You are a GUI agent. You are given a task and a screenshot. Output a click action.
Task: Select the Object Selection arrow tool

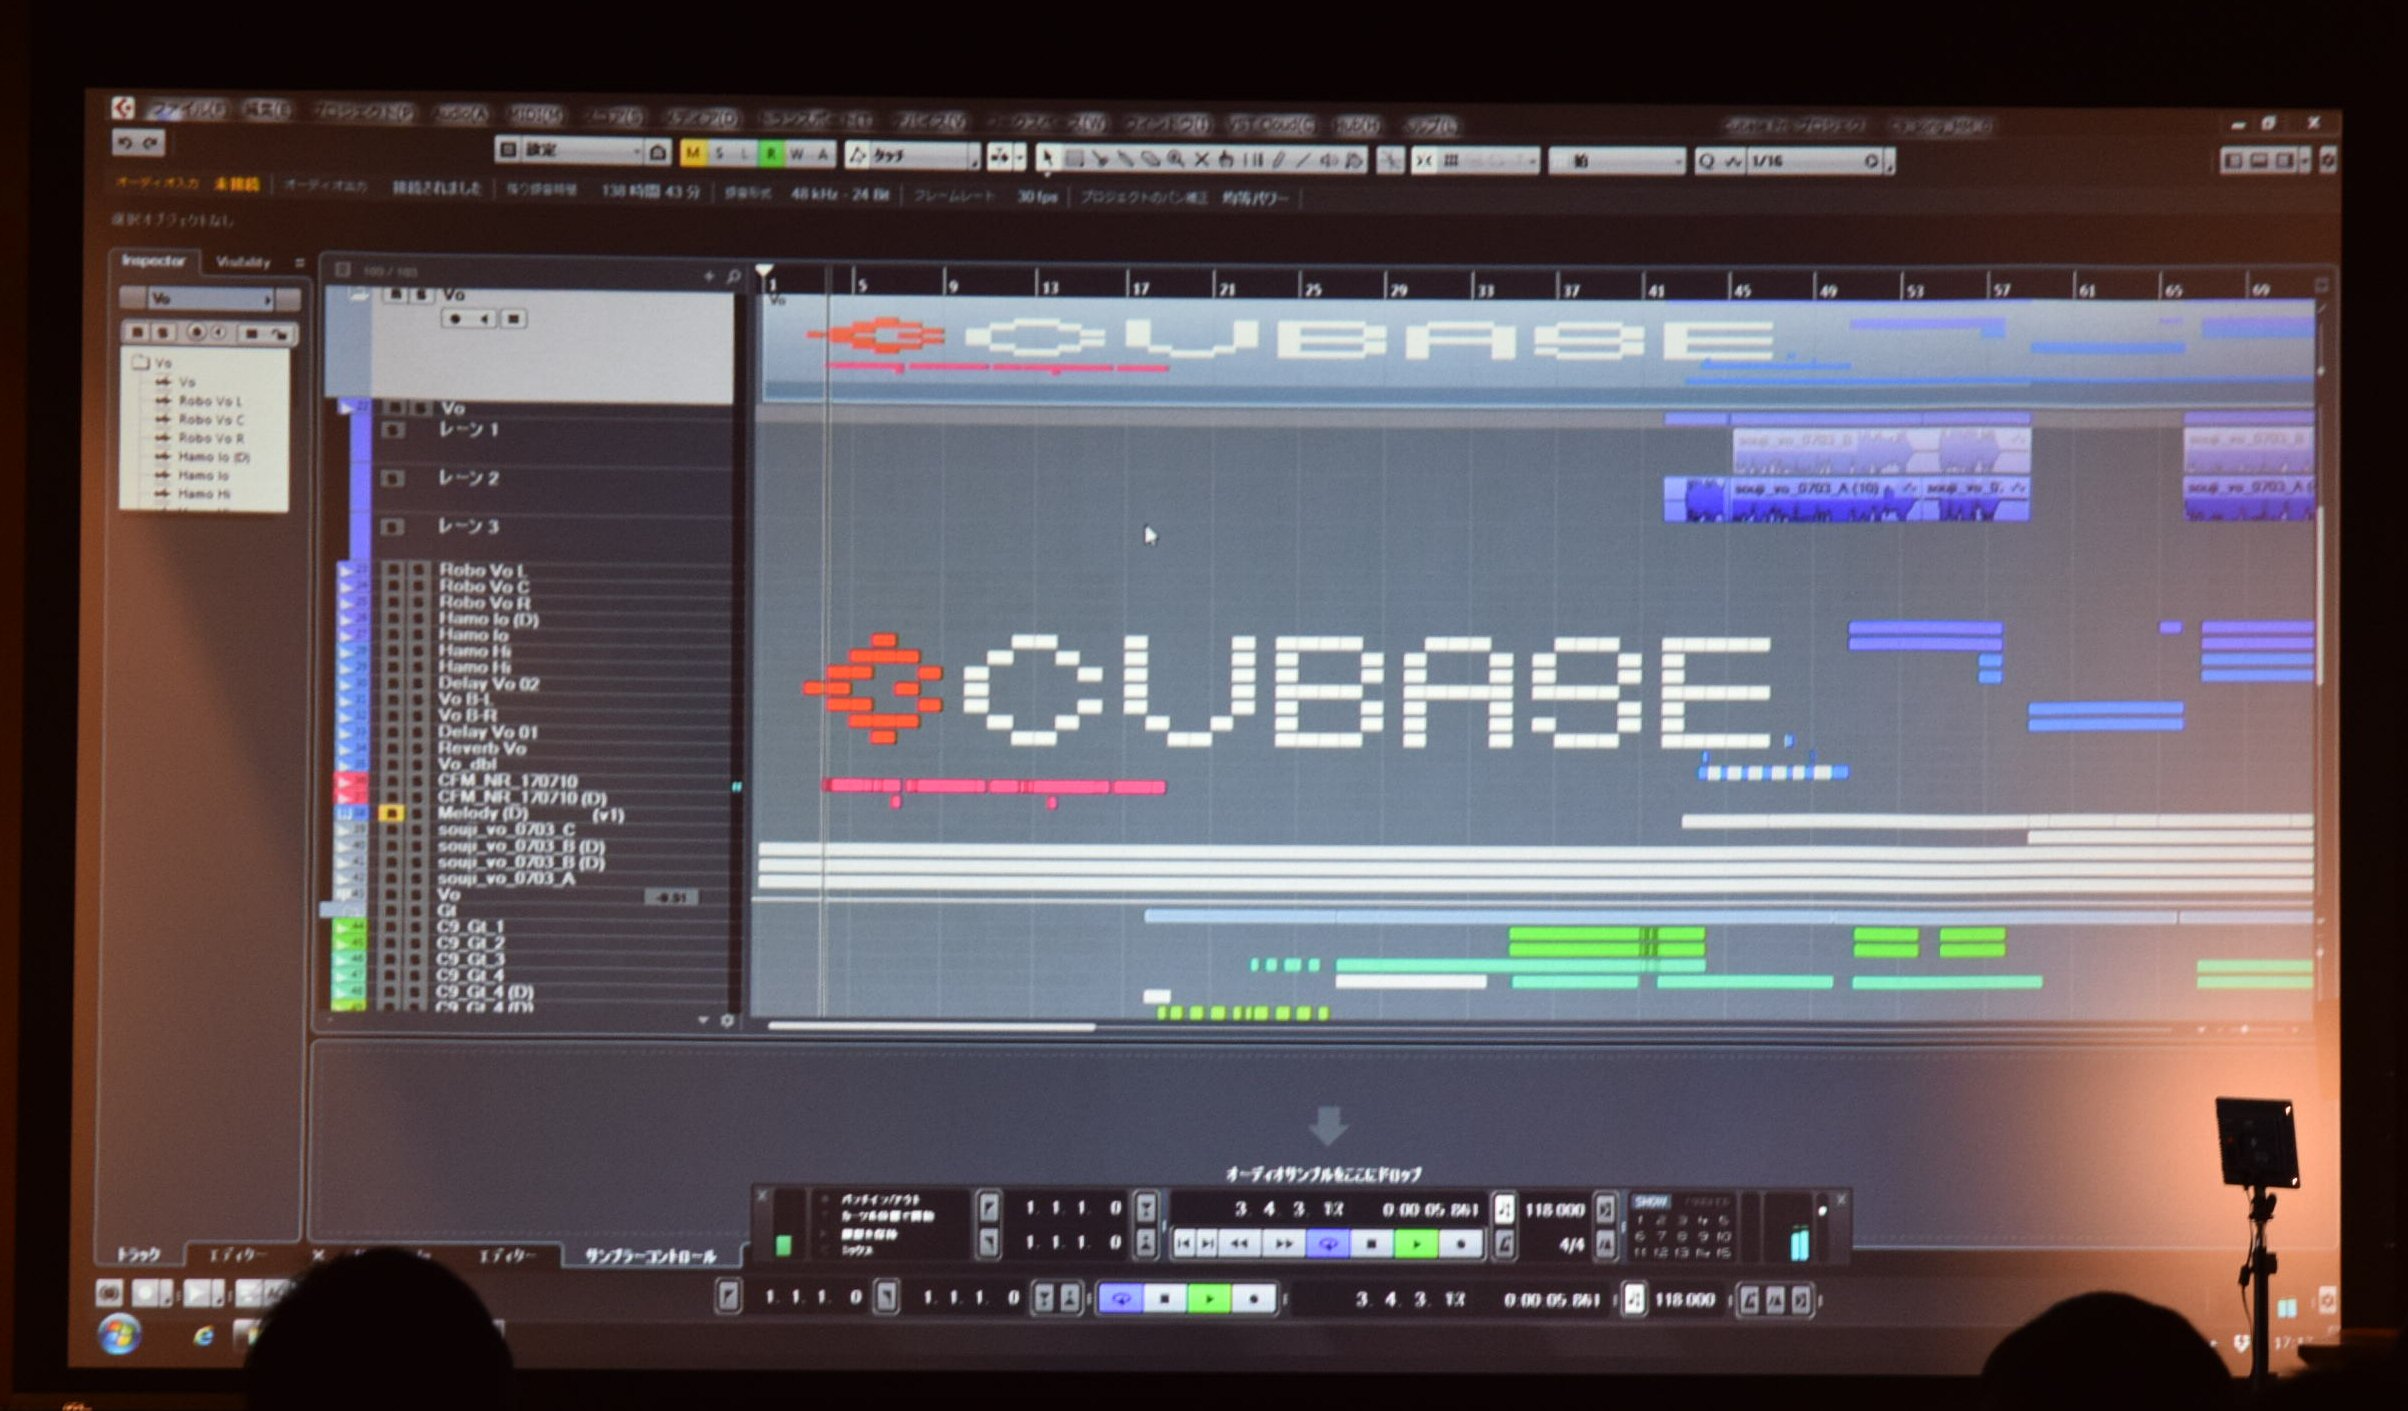pyautogui.click(x=1047, y=158)
